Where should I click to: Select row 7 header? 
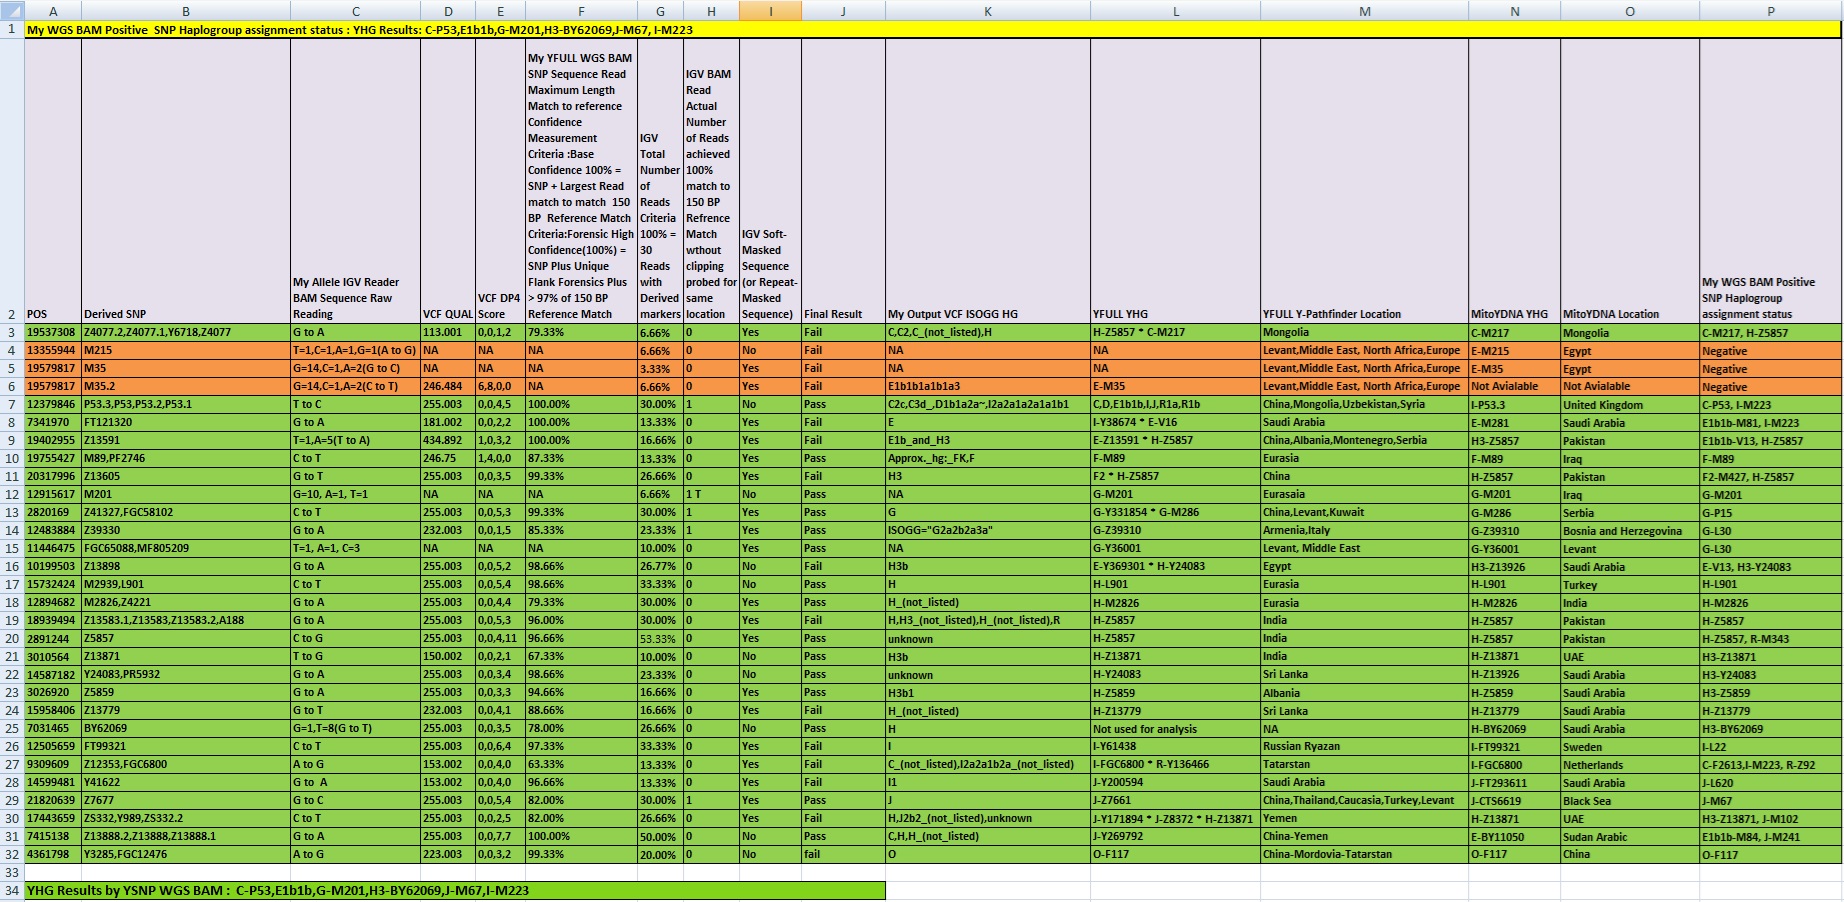point(12,404)
